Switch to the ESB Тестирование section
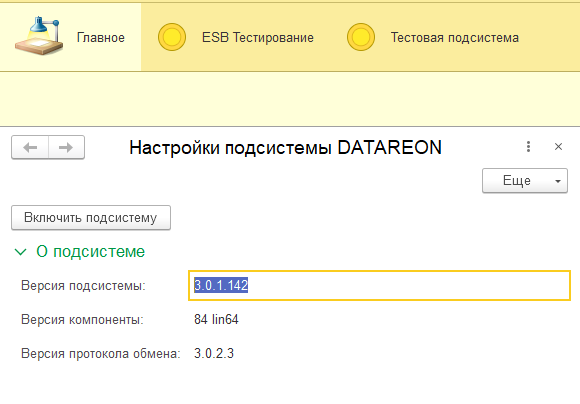This screenshot has height=404, width=580. coord(236,37)
